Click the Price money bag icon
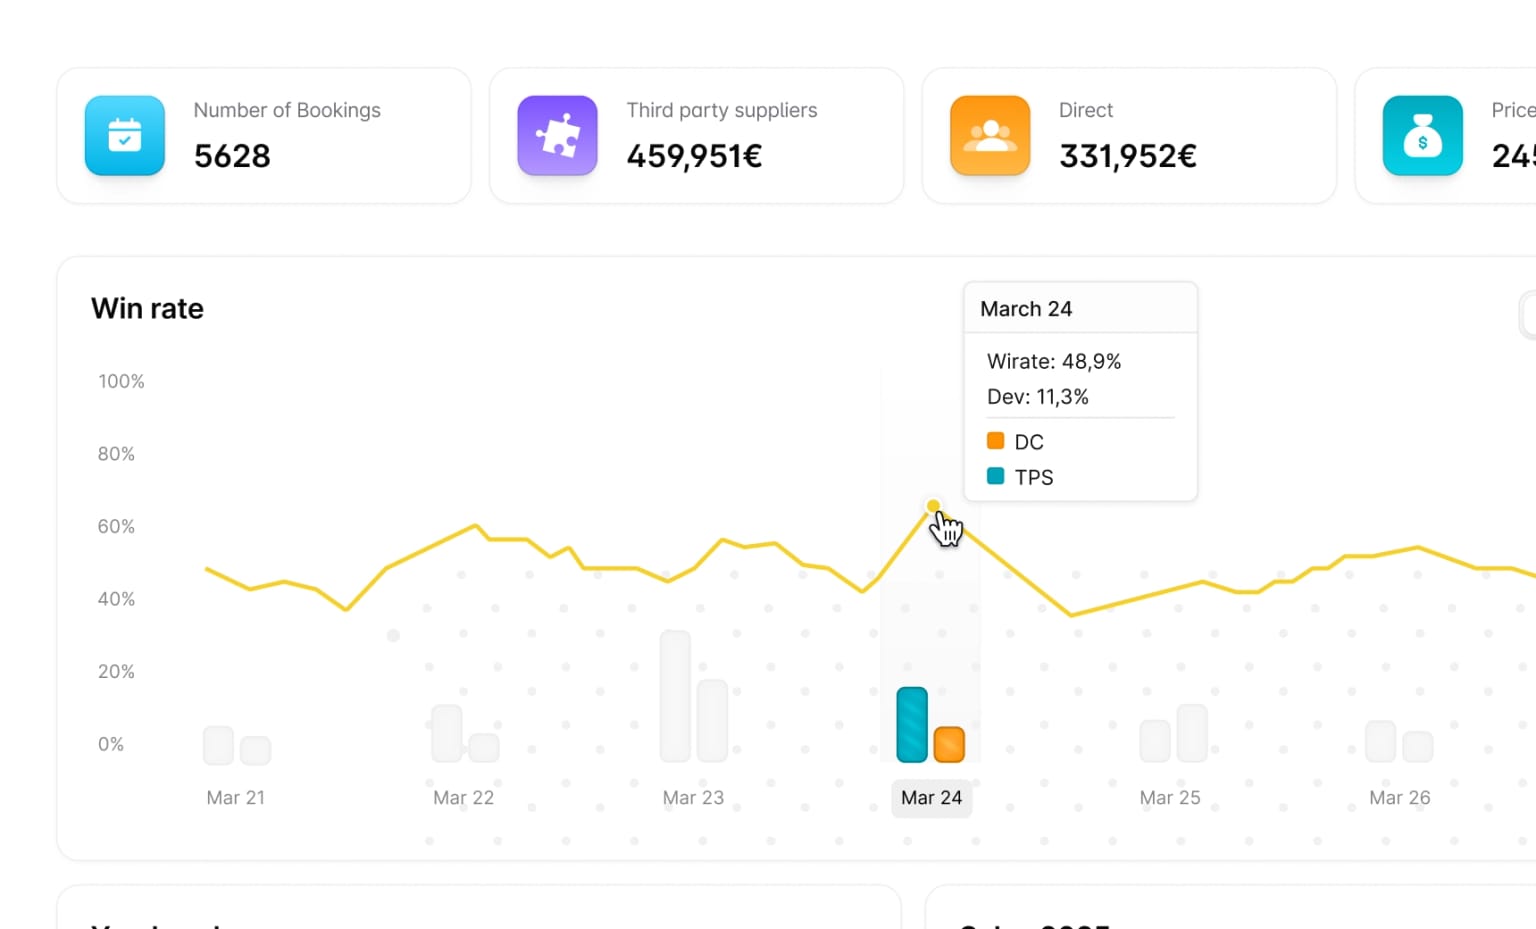Screen dimensions: 1536x929 pyautogui.click(x=1422, y=136)
